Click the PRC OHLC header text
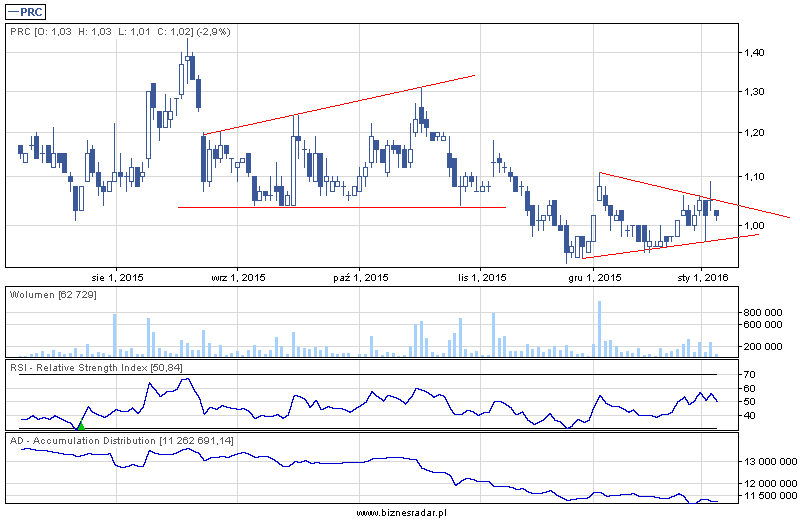The width and height of the screenshot is (800, 520). click(x=120, y=32)
